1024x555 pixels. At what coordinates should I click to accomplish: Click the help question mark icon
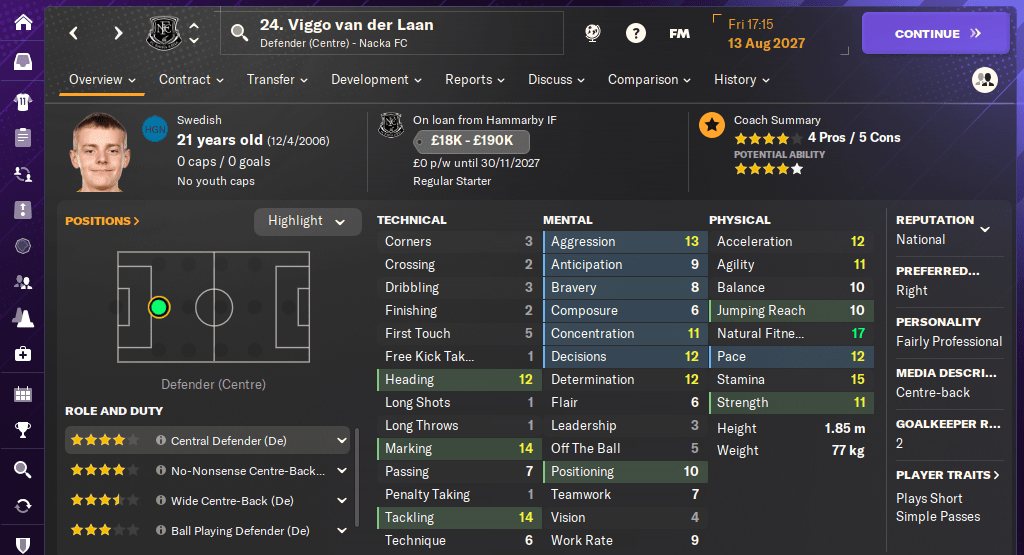click(636, 34)
